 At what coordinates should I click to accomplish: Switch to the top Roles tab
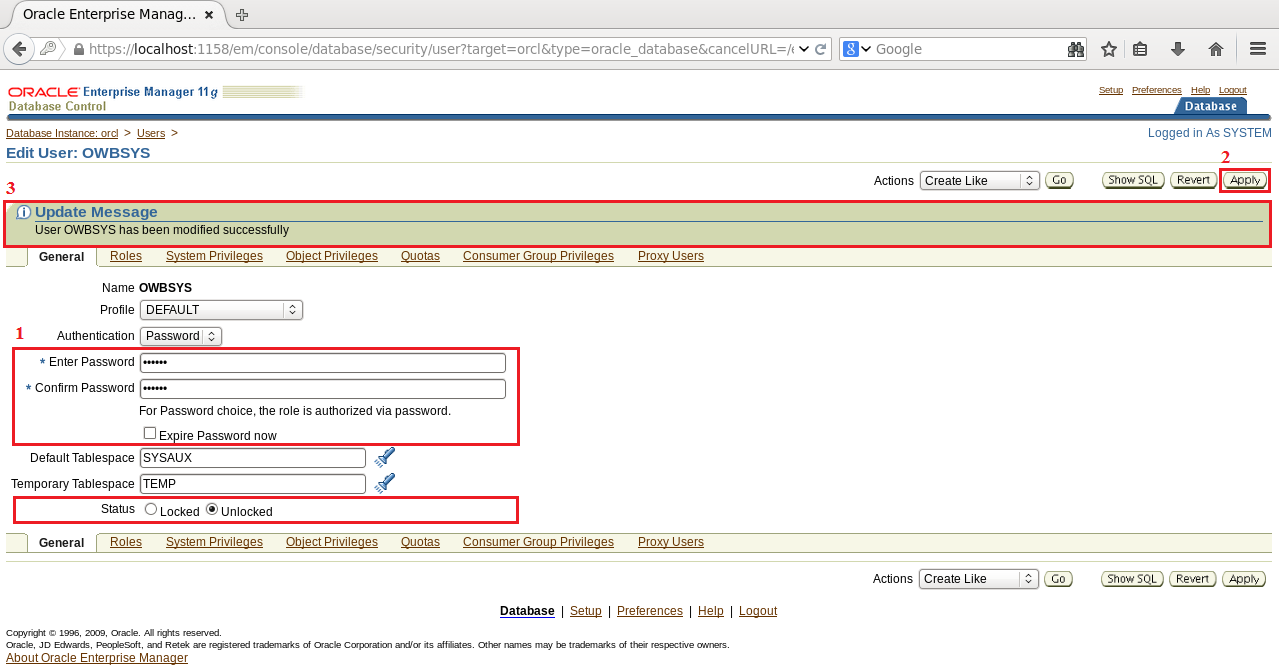[x=126, y=256]
